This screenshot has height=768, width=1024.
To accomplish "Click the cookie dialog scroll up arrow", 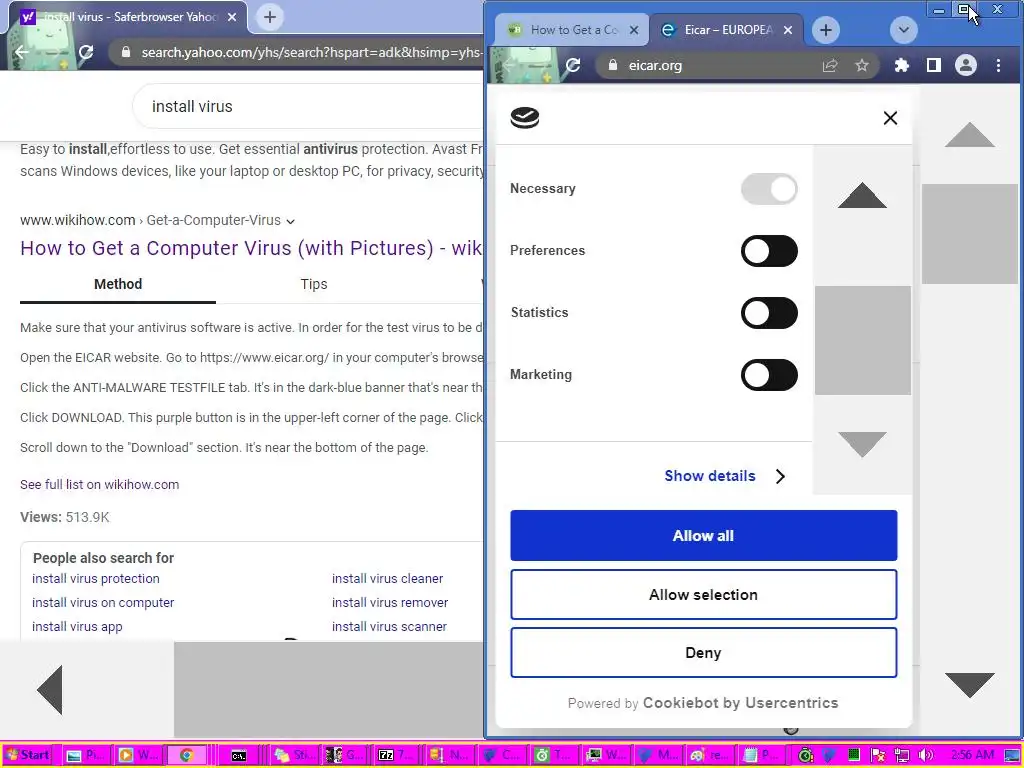I will (x=862, y=195).
